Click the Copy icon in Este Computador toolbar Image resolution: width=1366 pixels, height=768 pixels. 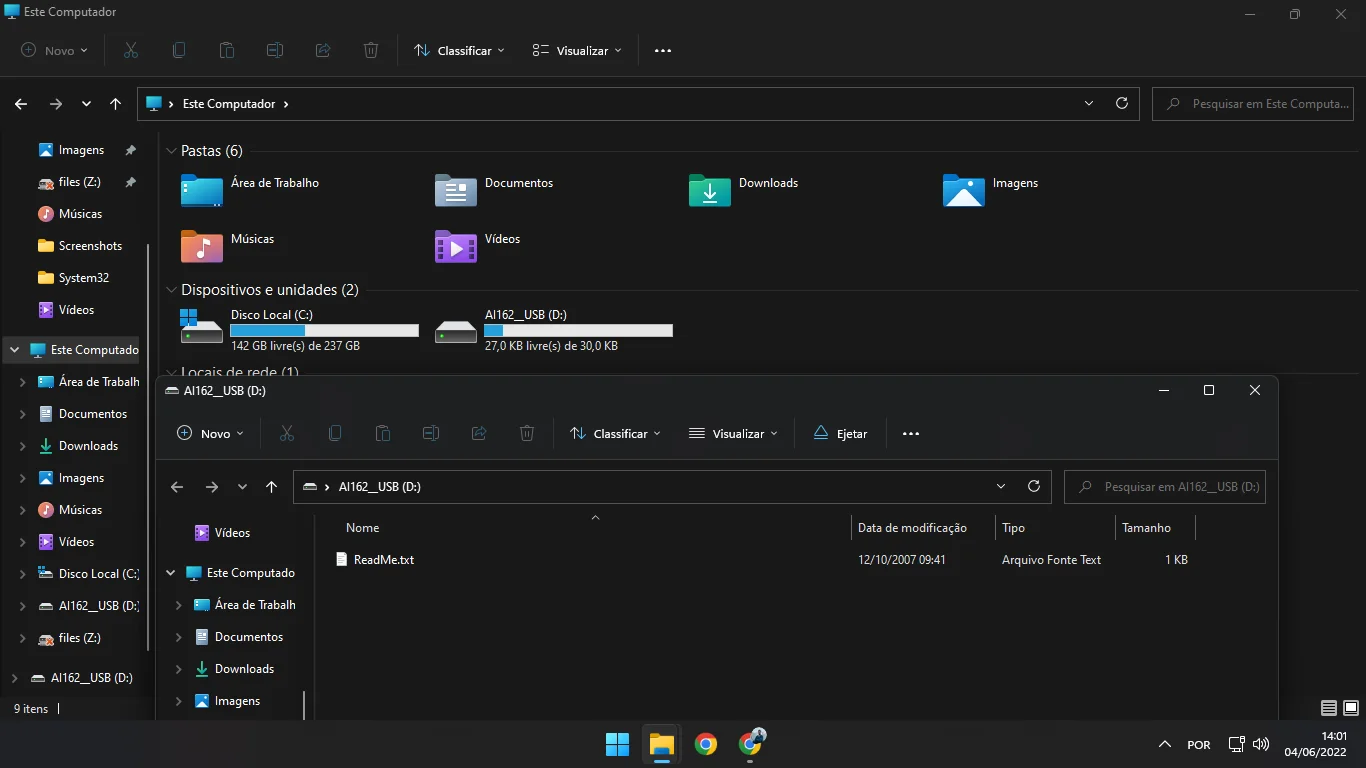[x=179, y=50]
